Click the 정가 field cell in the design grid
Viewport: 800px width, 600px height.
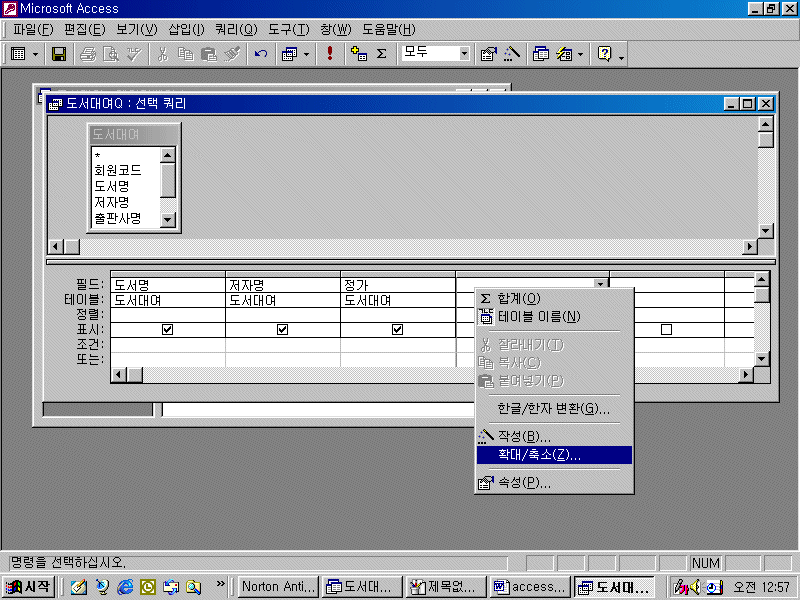tap(398, 285)
